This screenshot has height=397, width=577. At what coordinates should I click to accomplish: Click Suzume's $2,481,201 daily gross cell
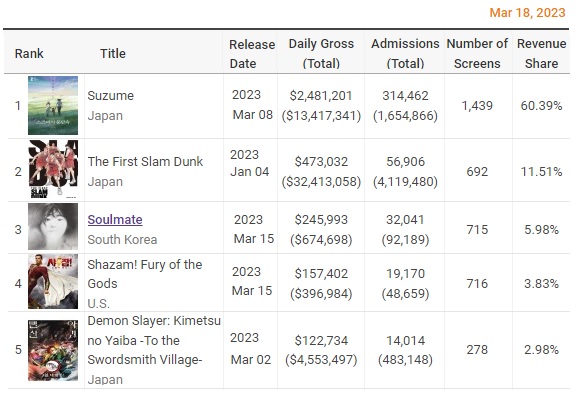tap(321, 96)
